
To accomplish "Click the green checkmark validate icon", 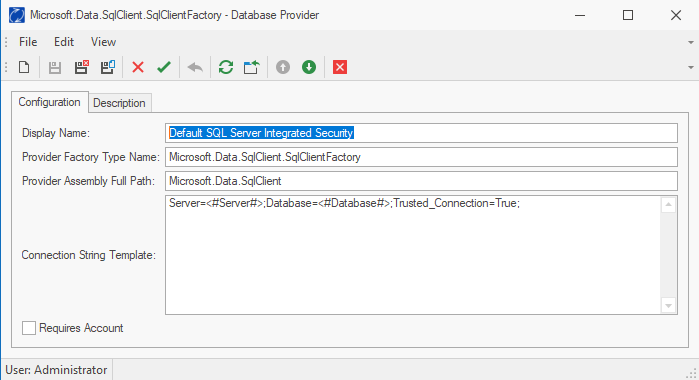I will tap(164, 67).
